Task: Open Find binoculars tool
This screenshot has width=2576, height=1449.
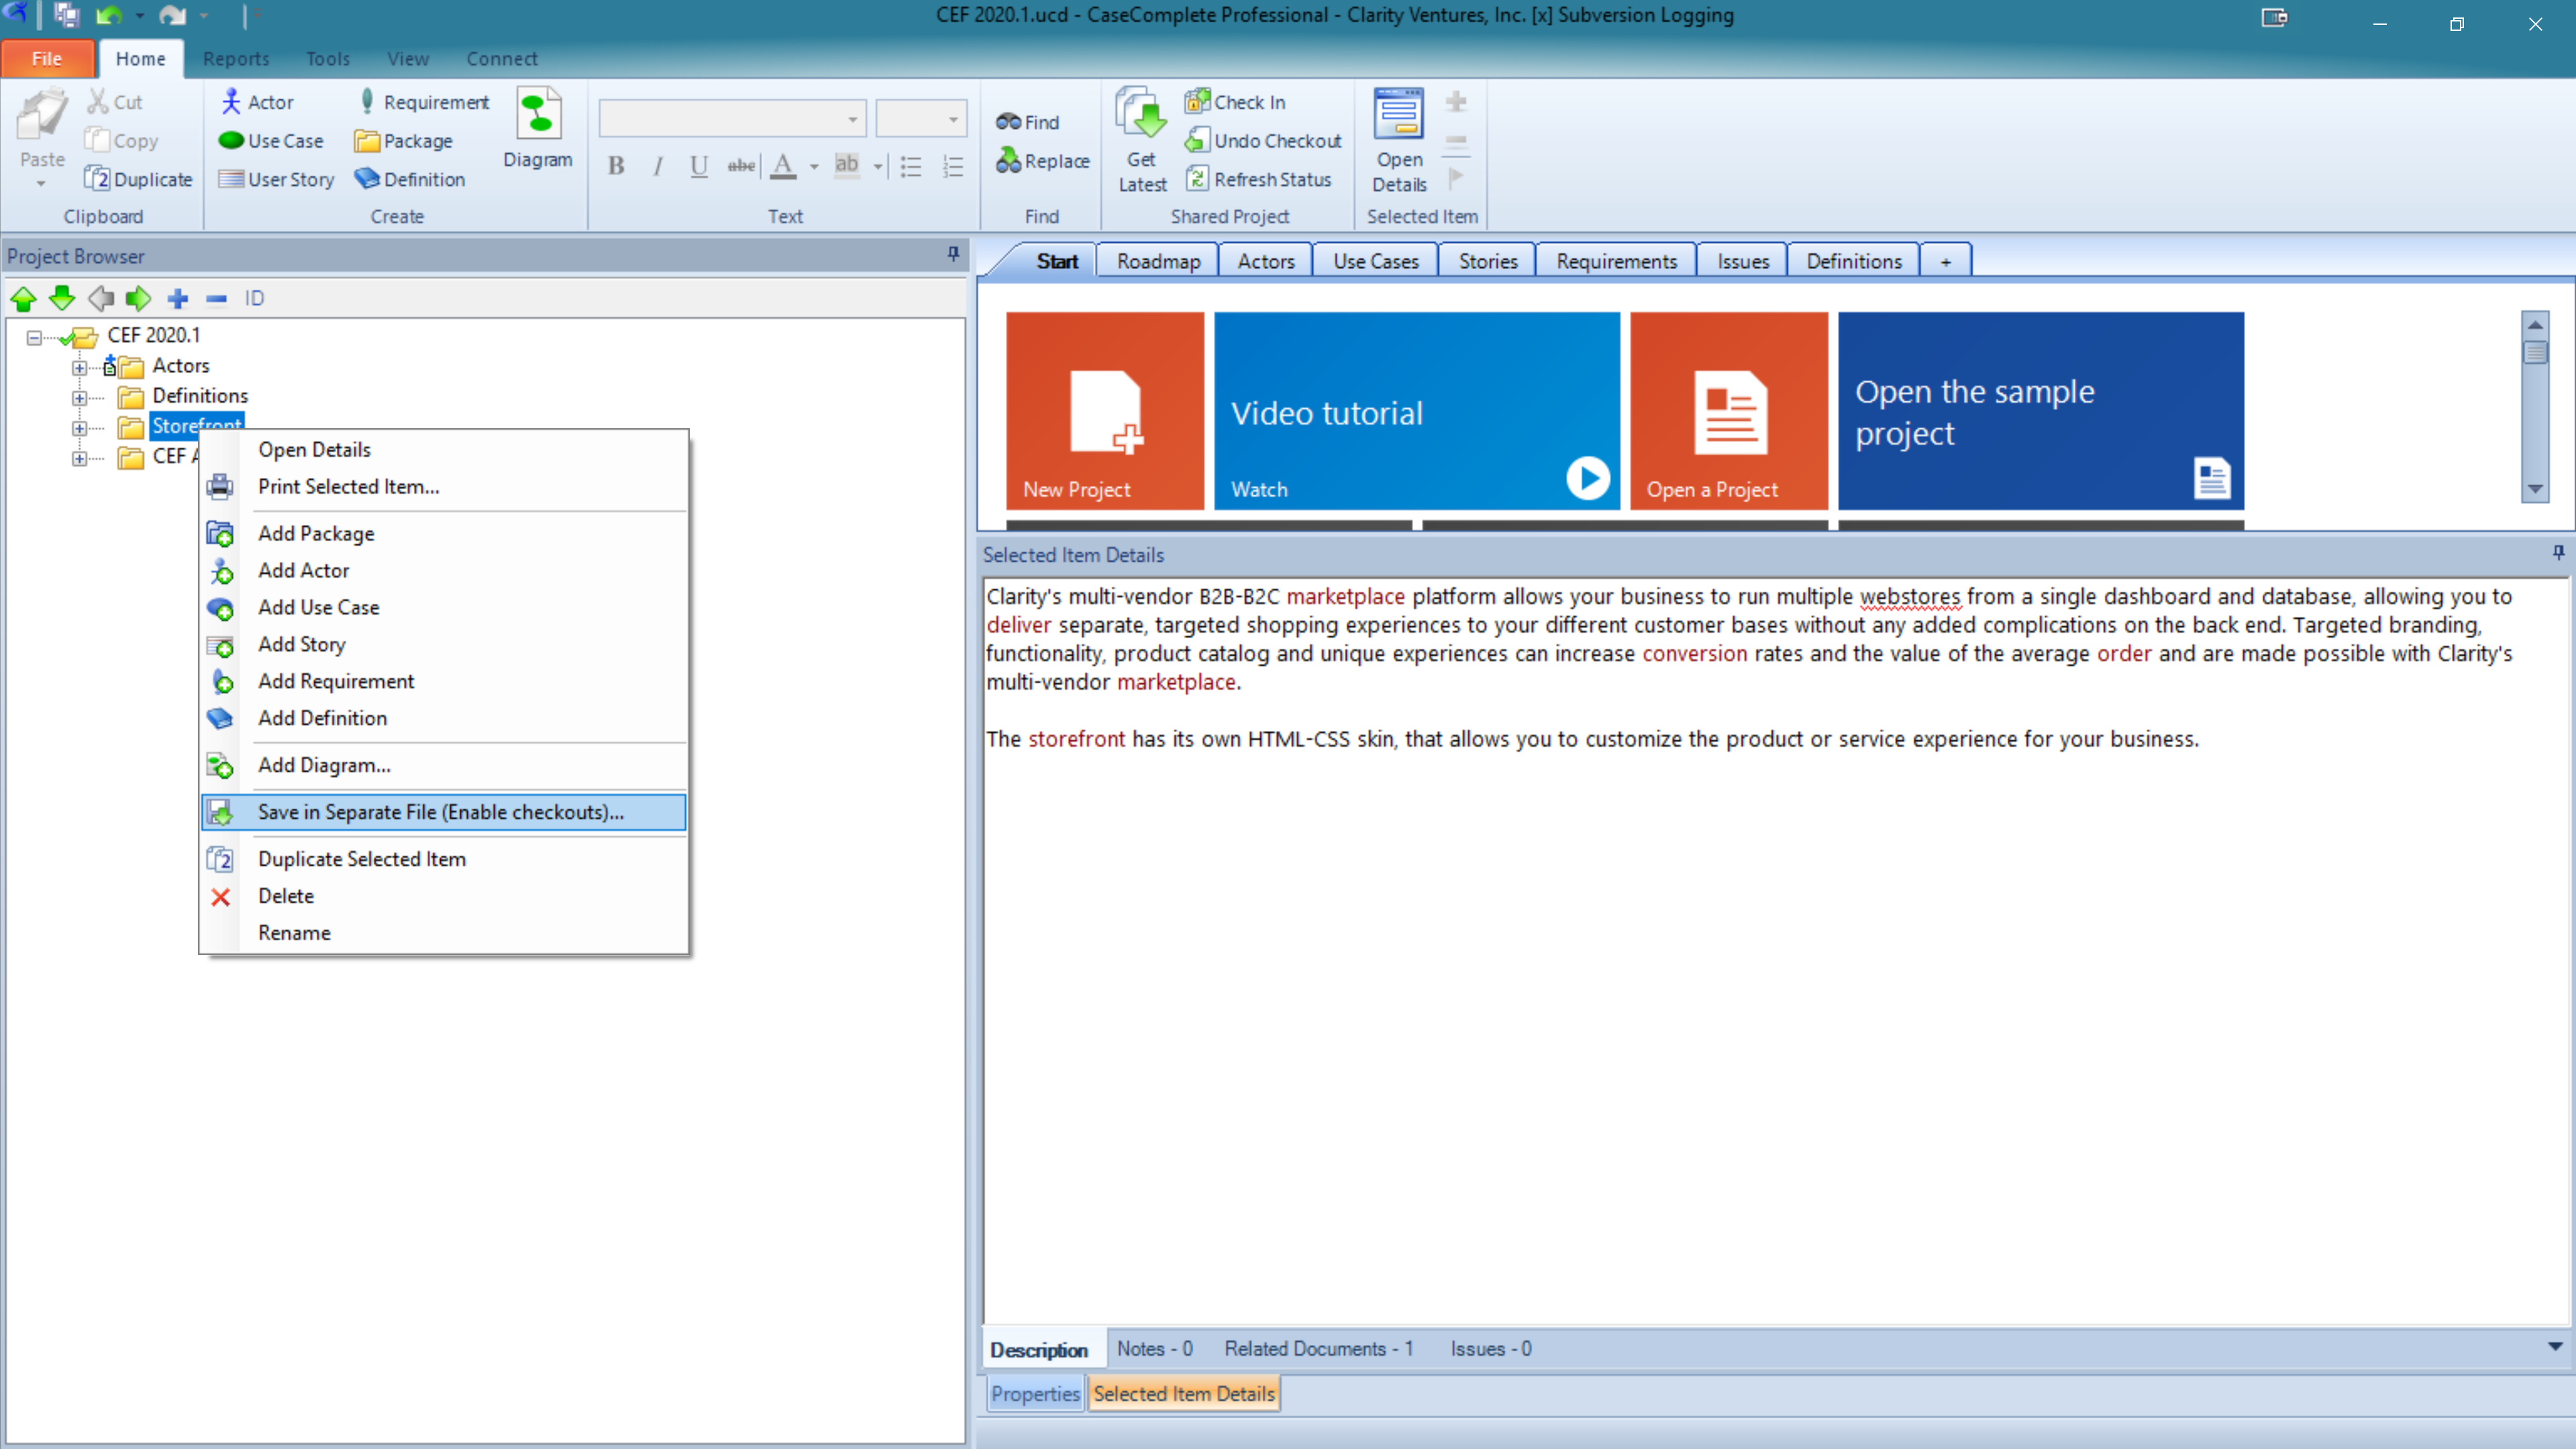Action: click(x=1027, y=121)
